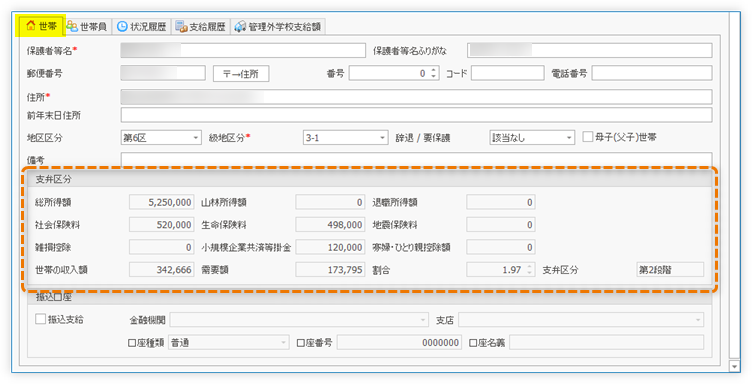Toggle the 母子(父子)世帯 checkbox
This screenshot has width=752, height=384.
point(588,137)
